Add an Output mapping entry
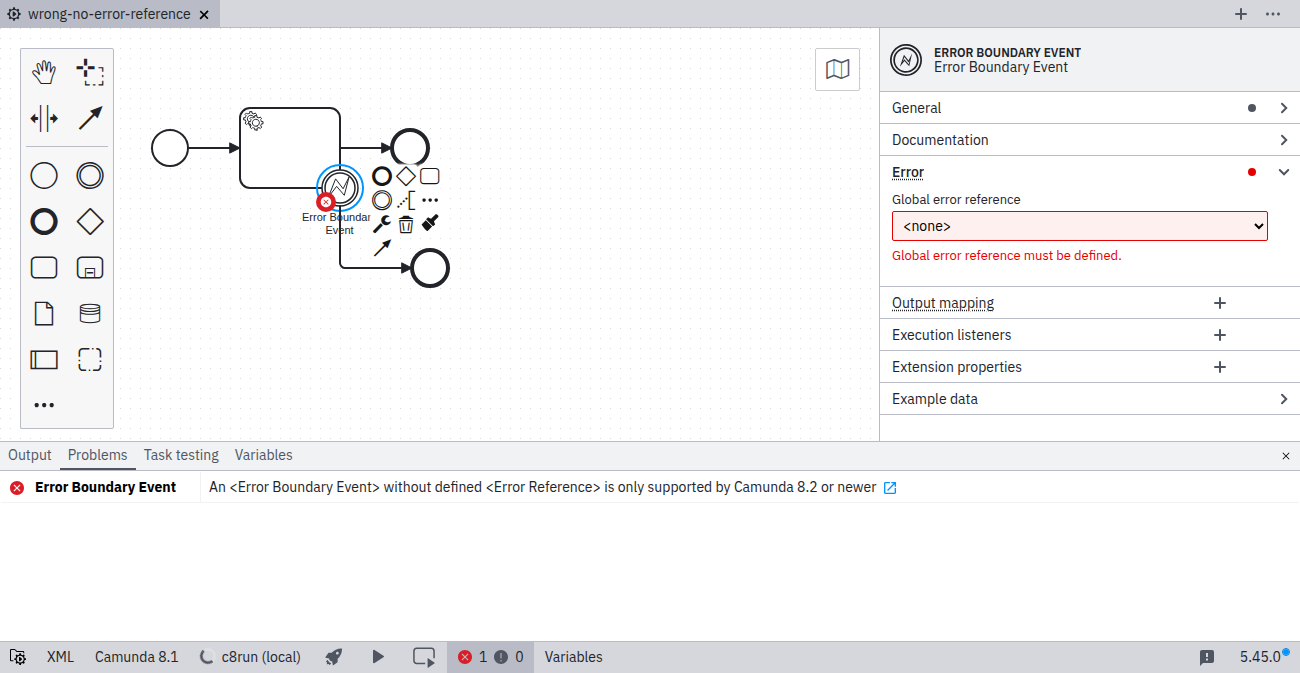Viewport: 1300px width, 673px height. [x=1219, y=303]
